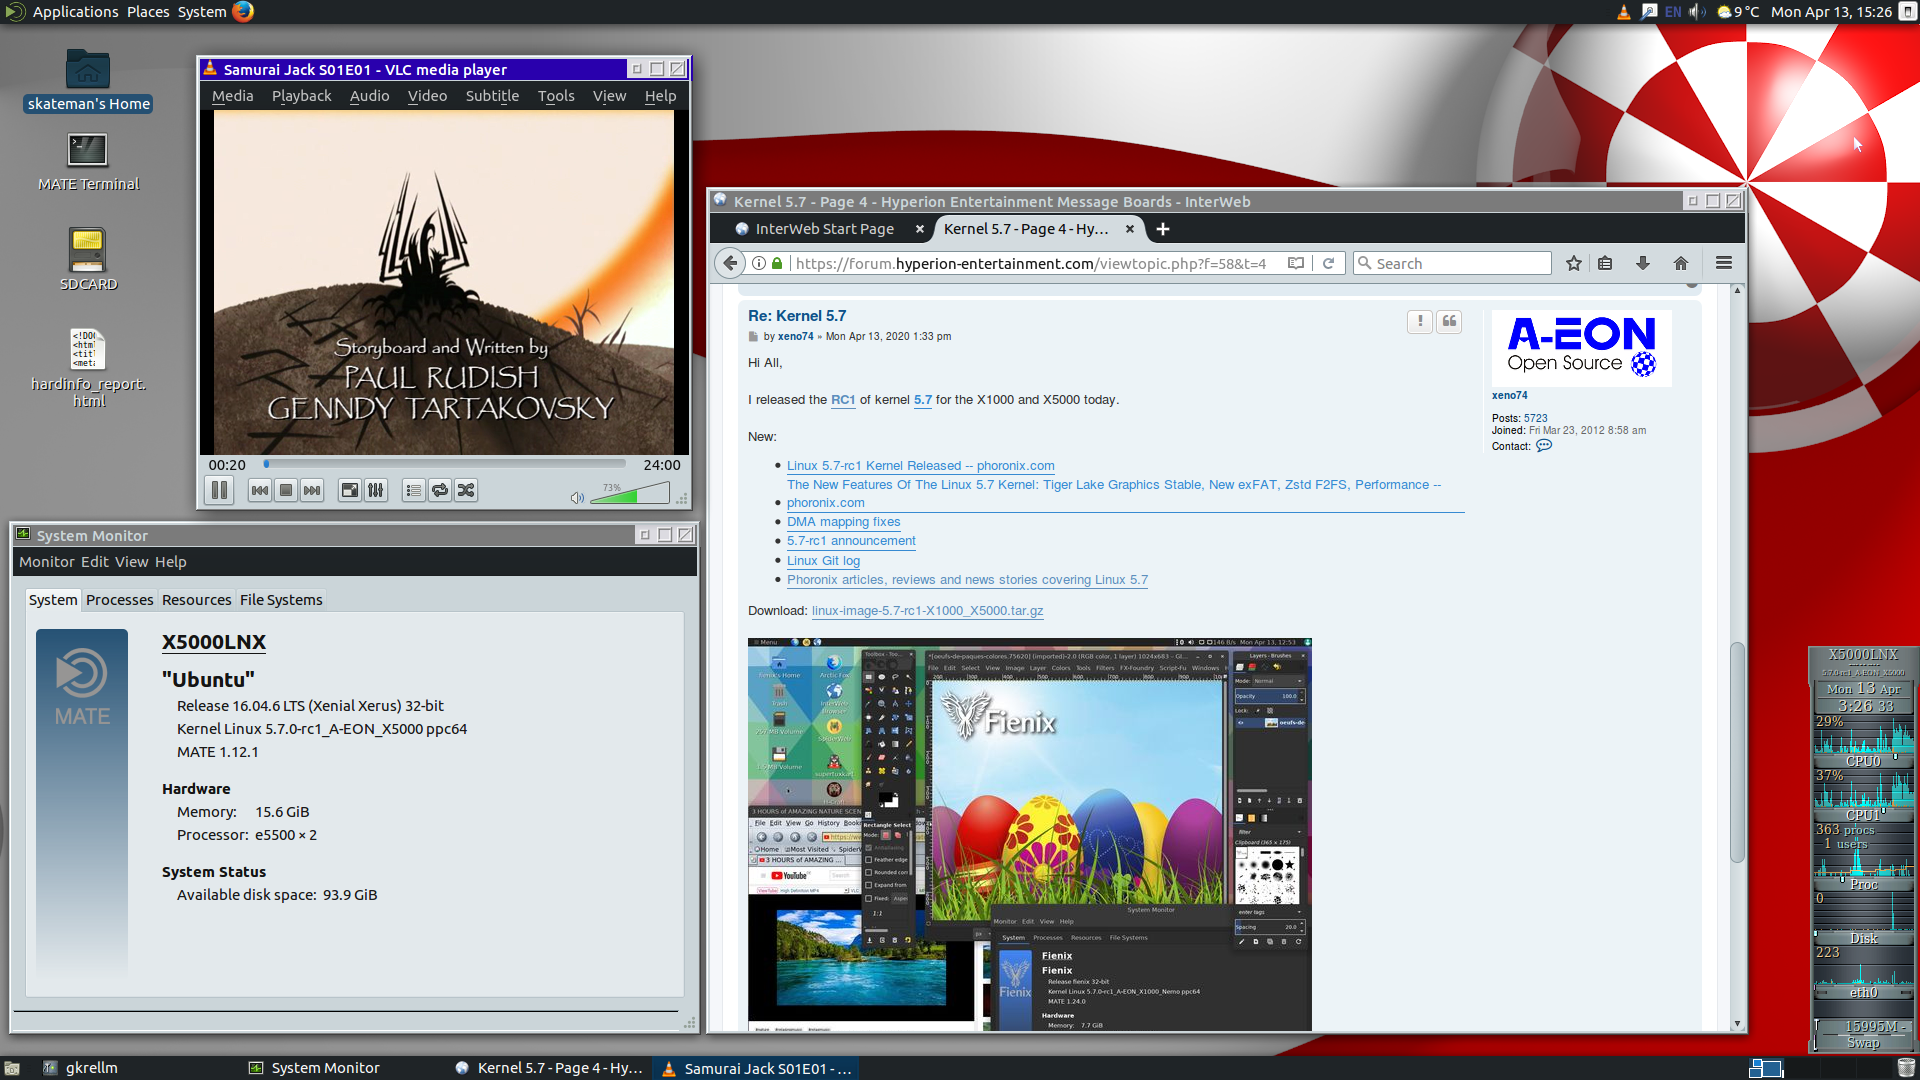
Task: Open VLC extended settings equalizer icon
Action: 375,490
